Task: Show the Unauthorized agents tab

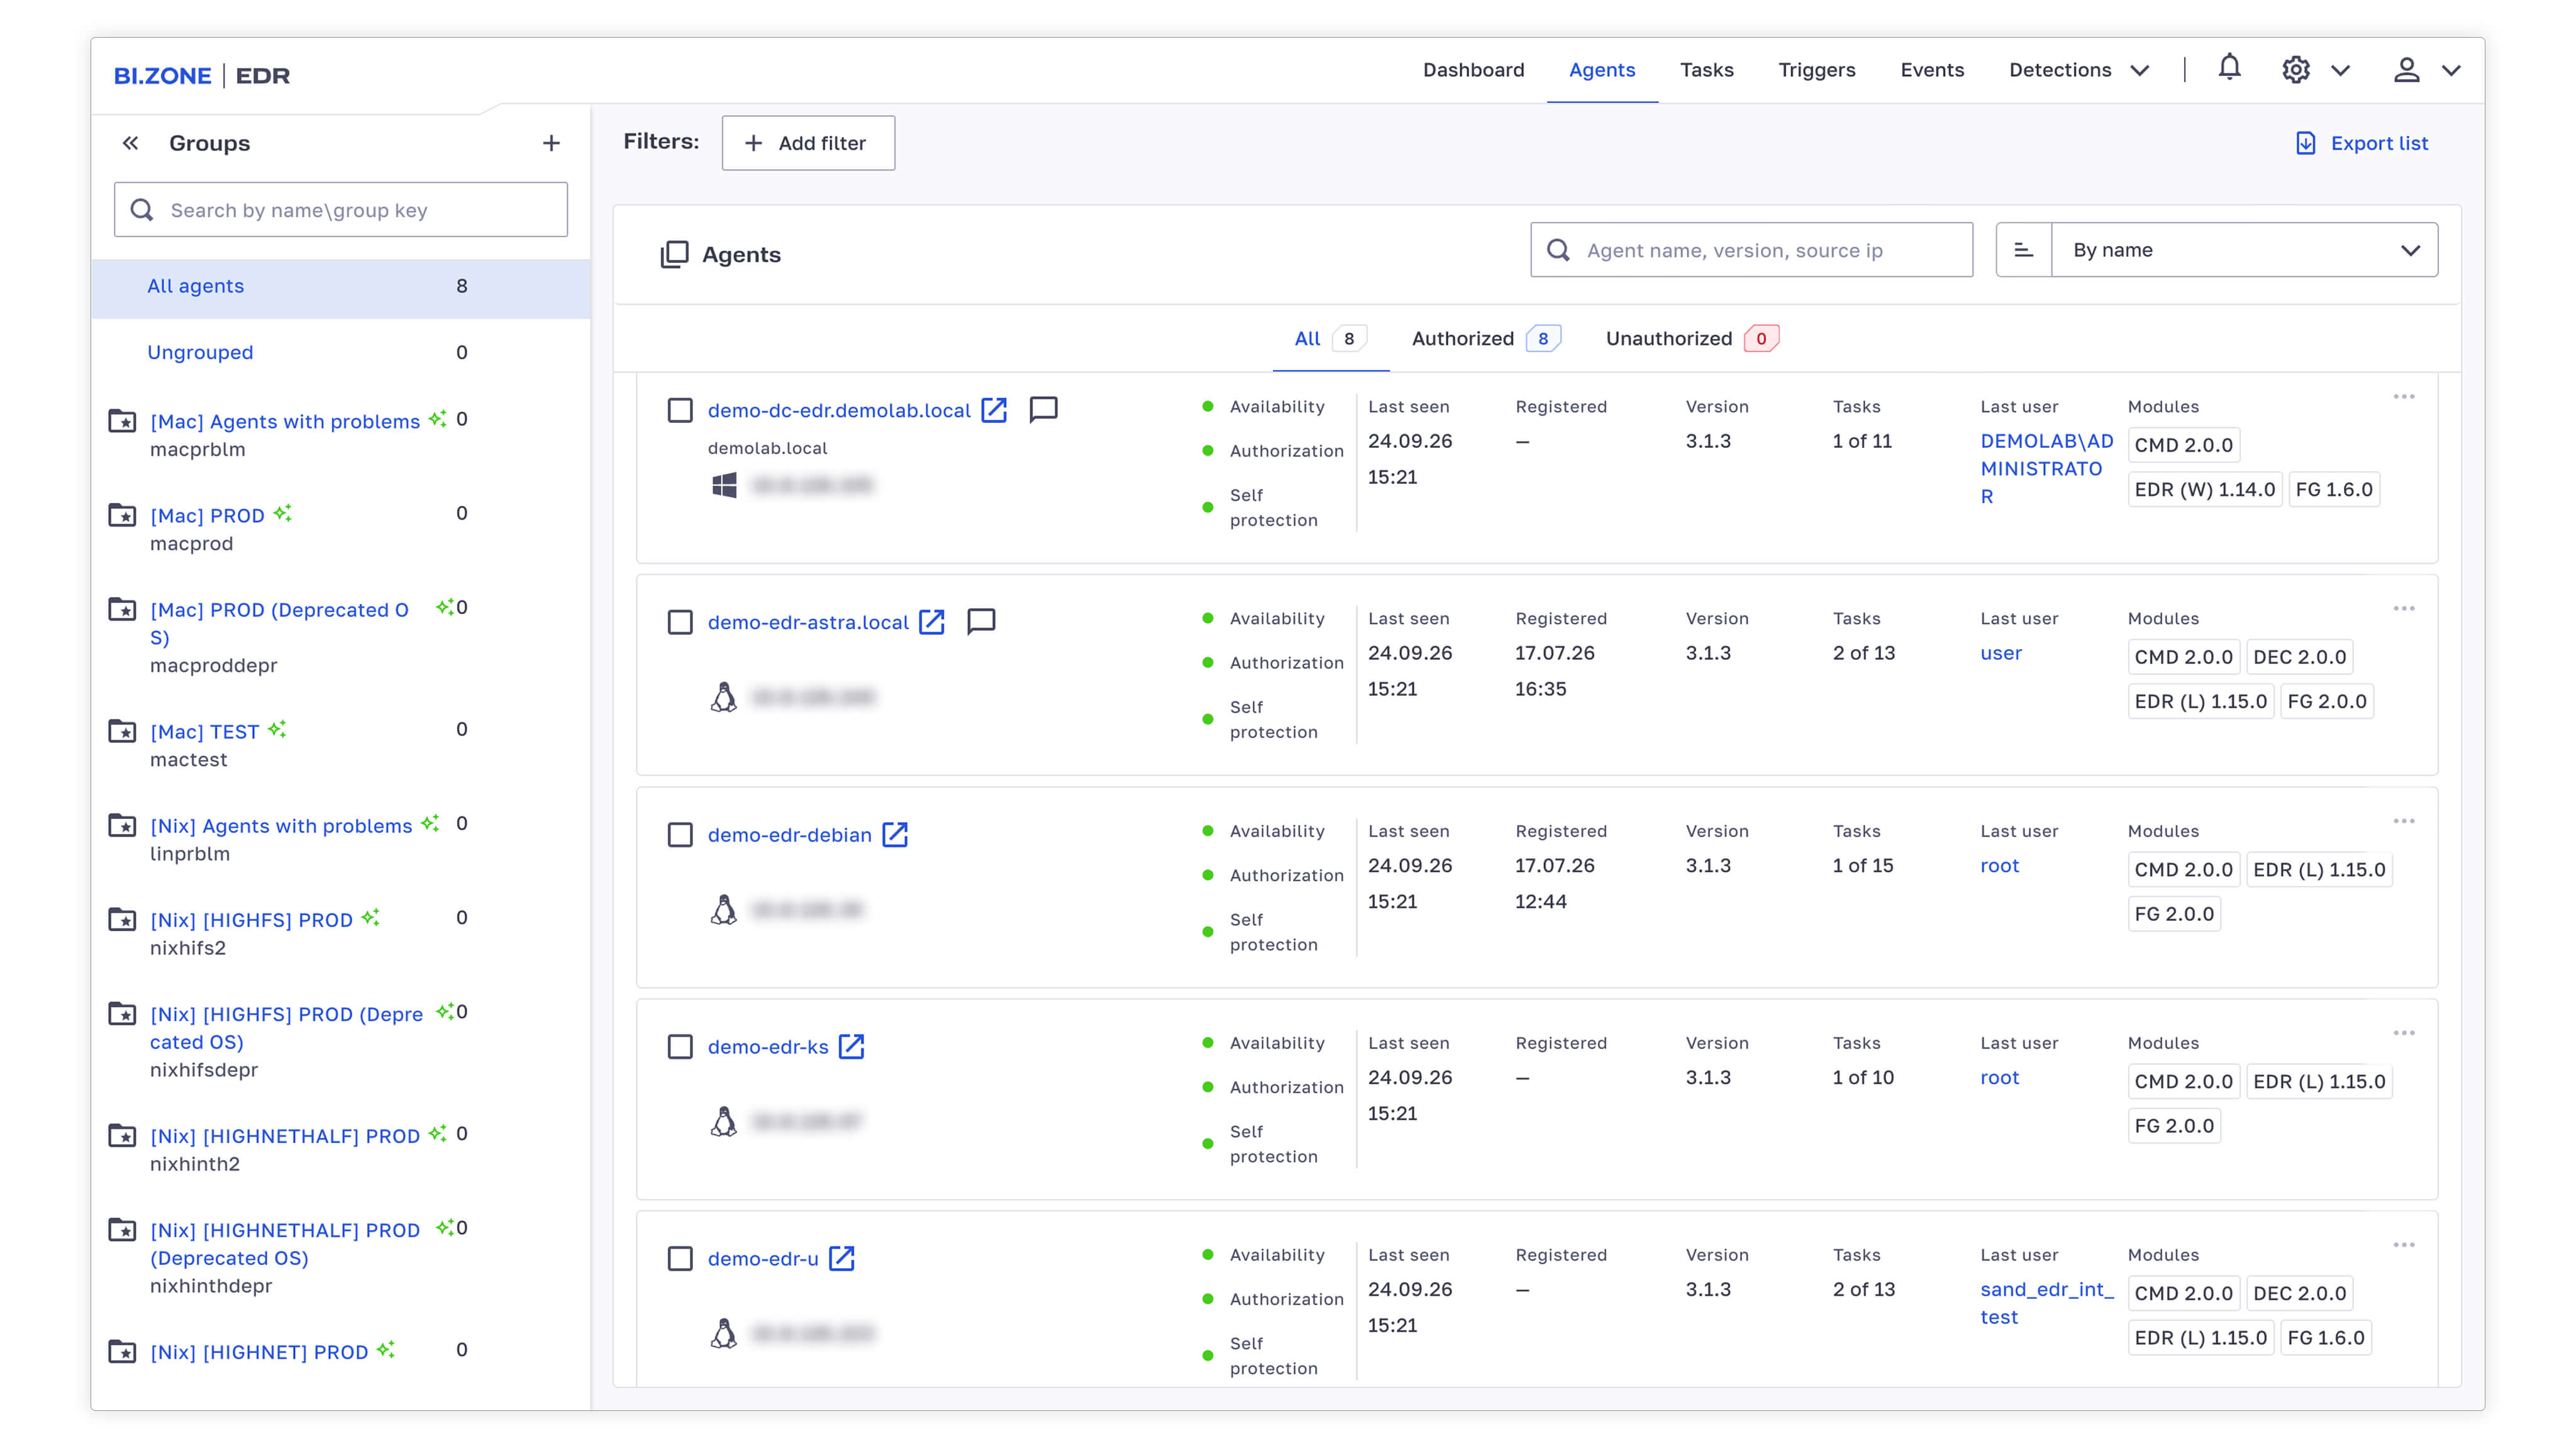Action: click(1692, 338)
